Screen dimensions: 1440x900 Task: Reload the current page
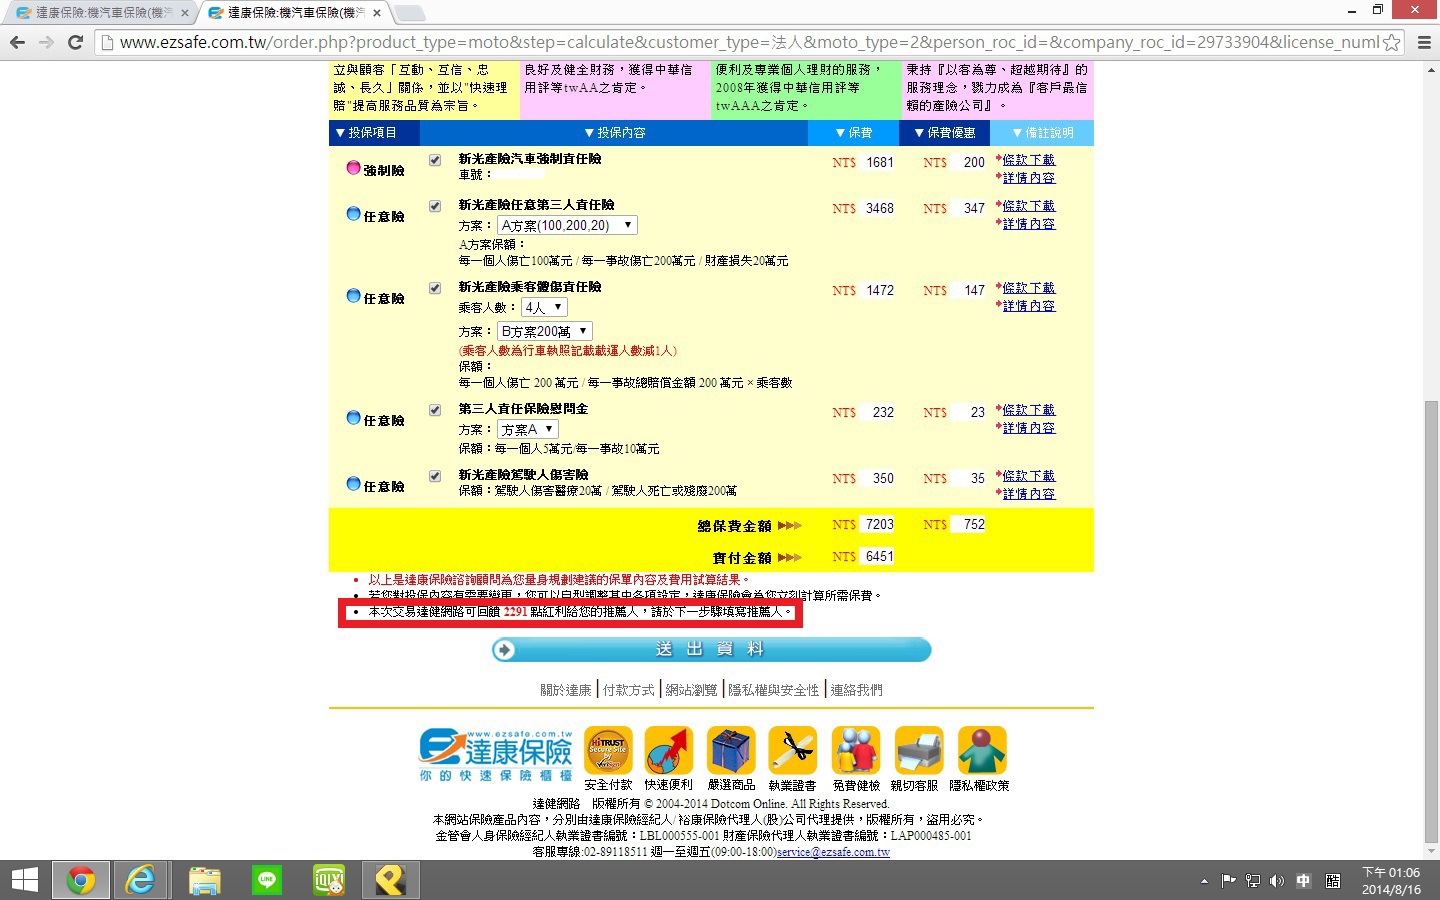point(75,42)
